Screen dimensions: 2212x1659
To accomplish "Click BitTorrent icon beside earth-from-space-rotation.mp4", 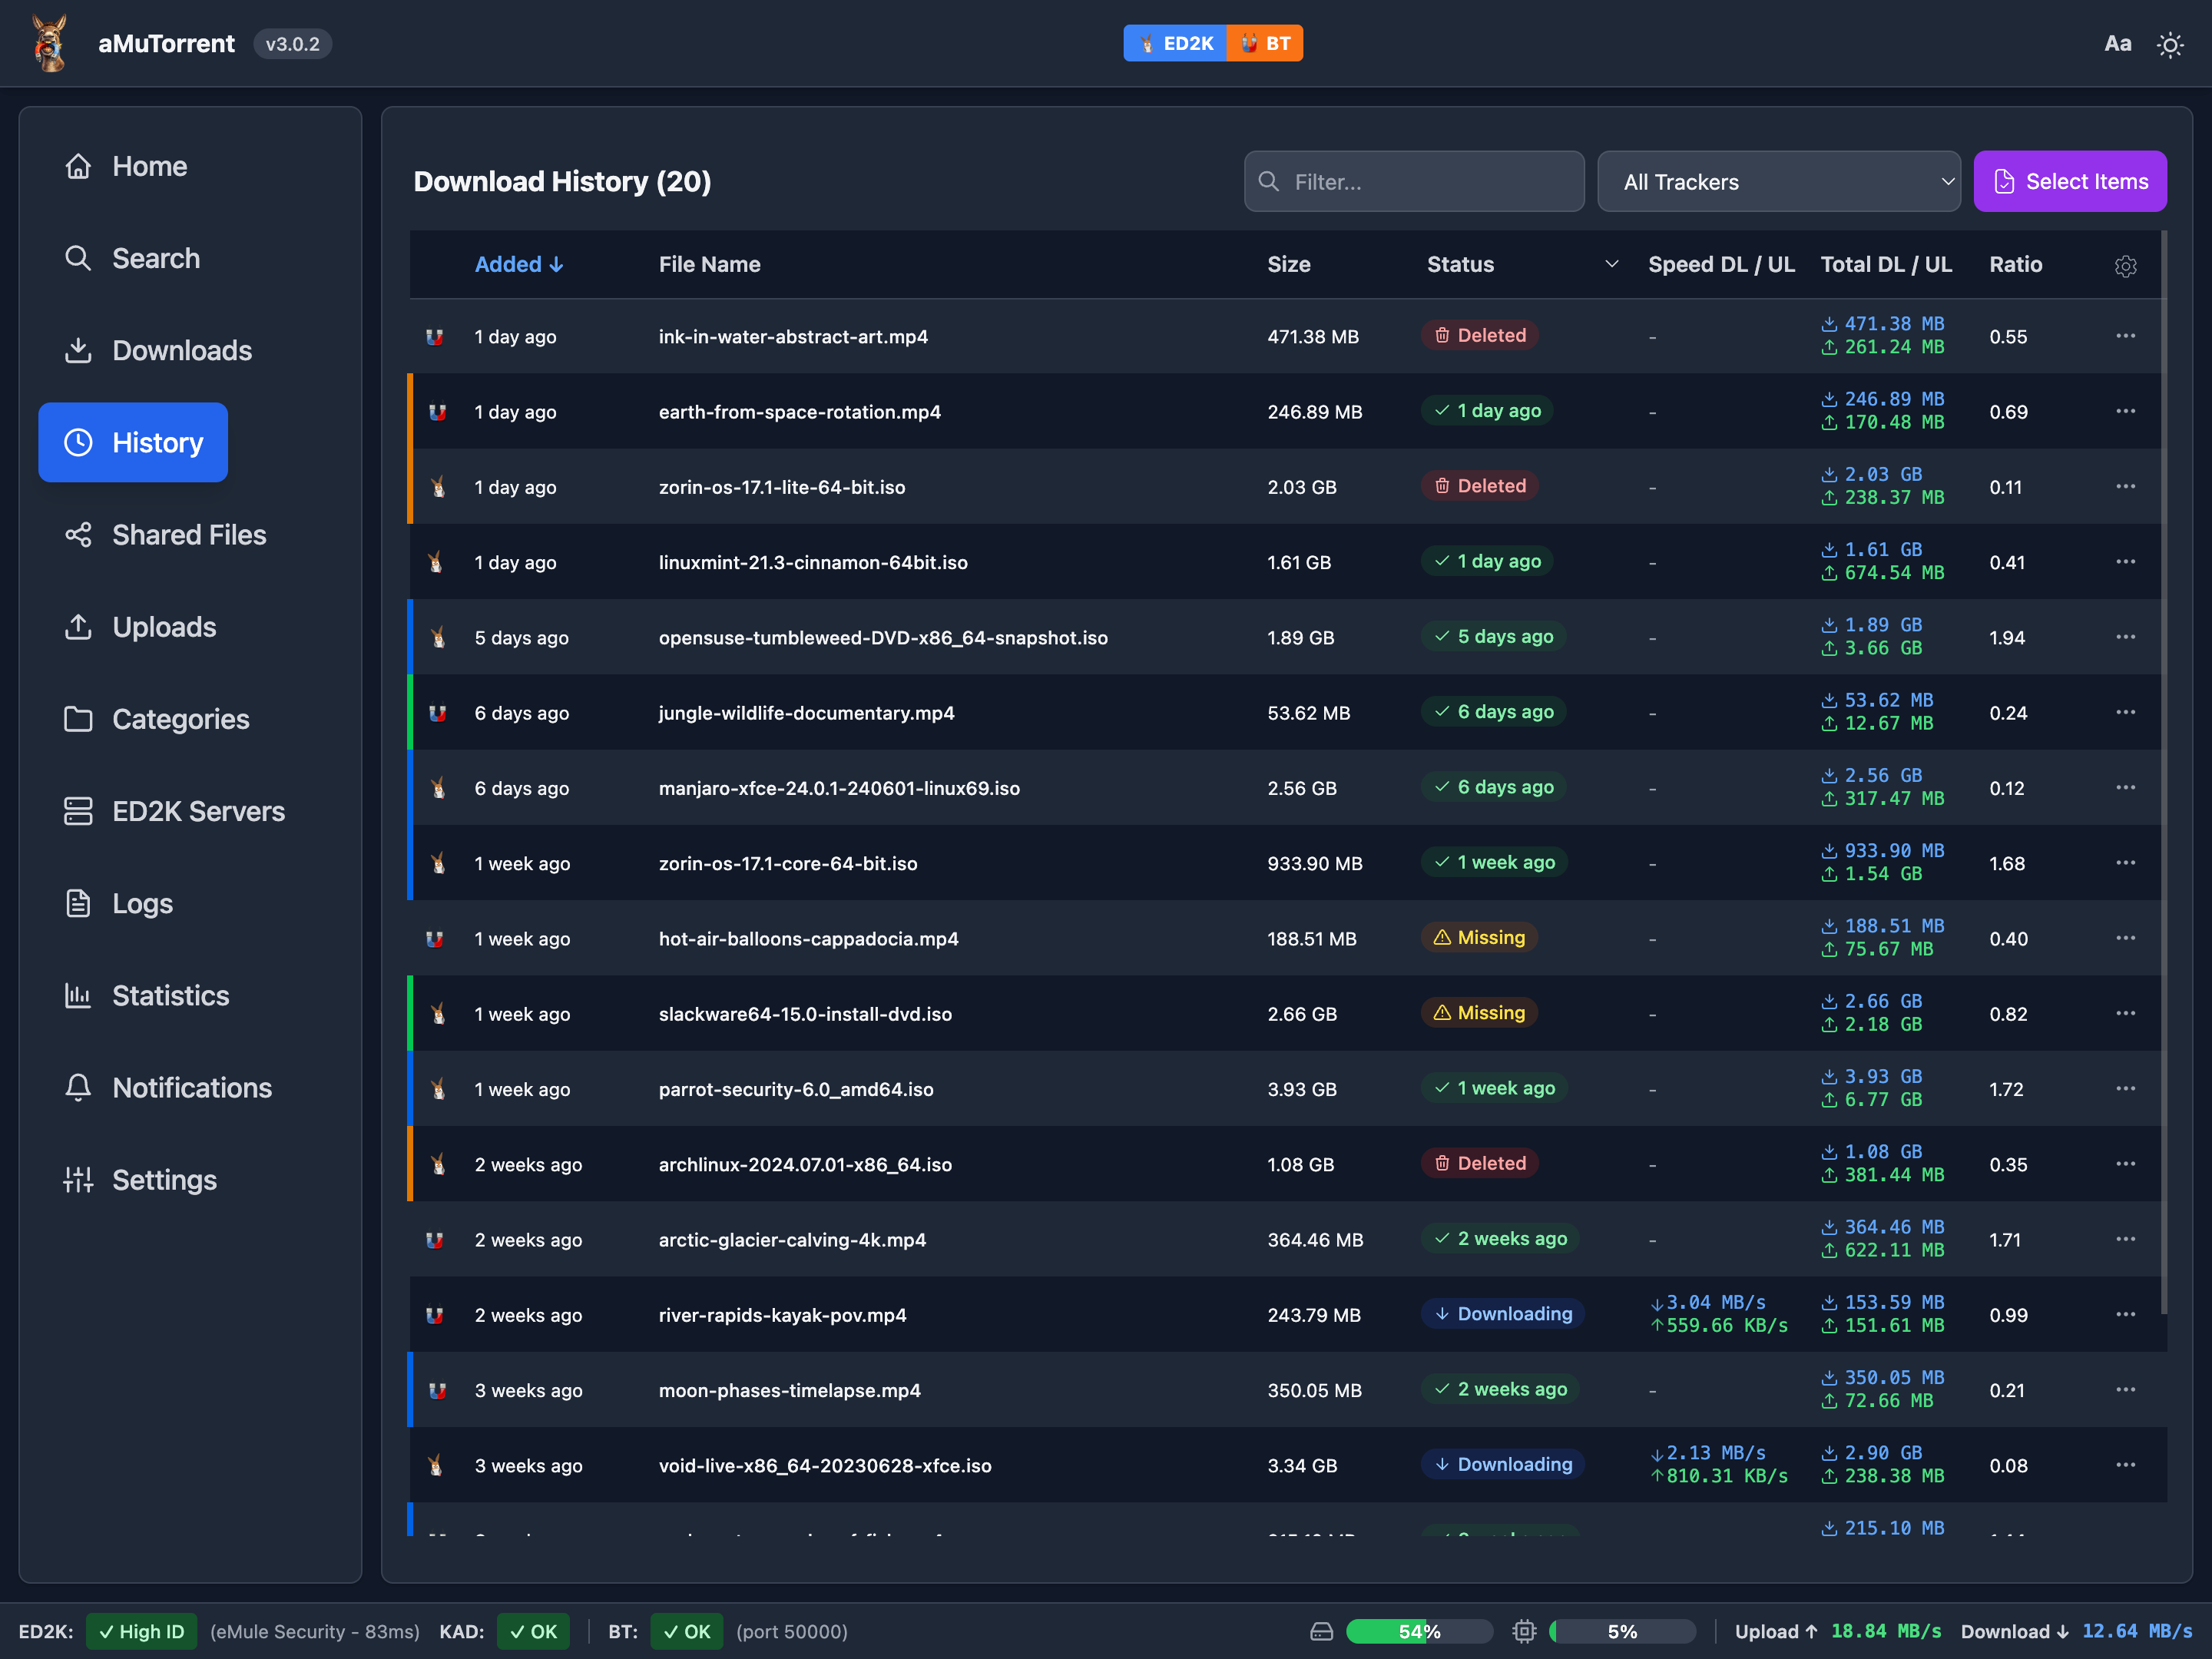I will click(x=437, y=412).
